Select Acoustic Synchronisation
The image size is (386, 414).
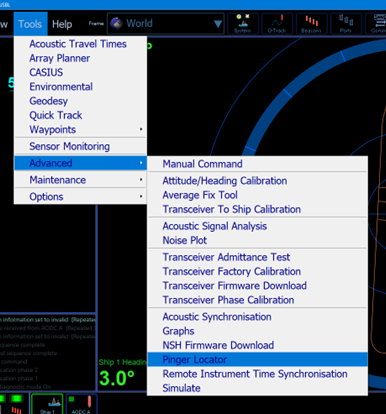pos(257,317)
